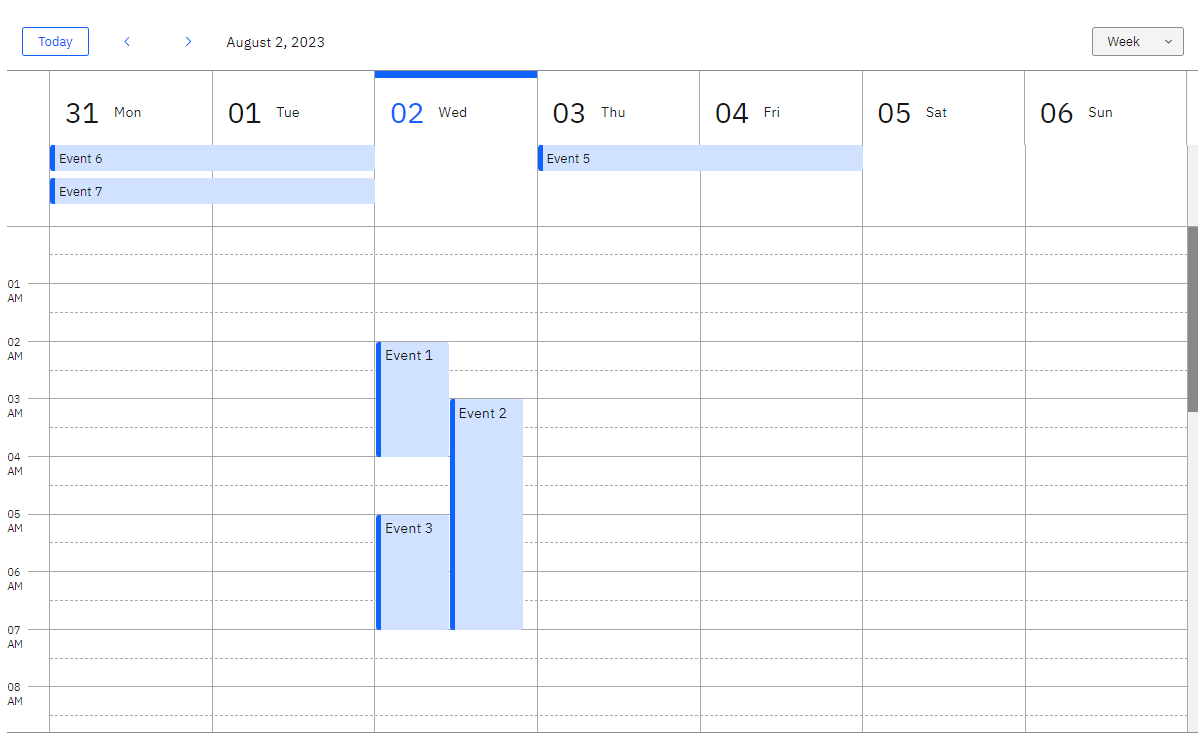Click the vertical scrollbar thumb
The height and width of the screenshot is (739, 1204).
tap(1192, 319)
